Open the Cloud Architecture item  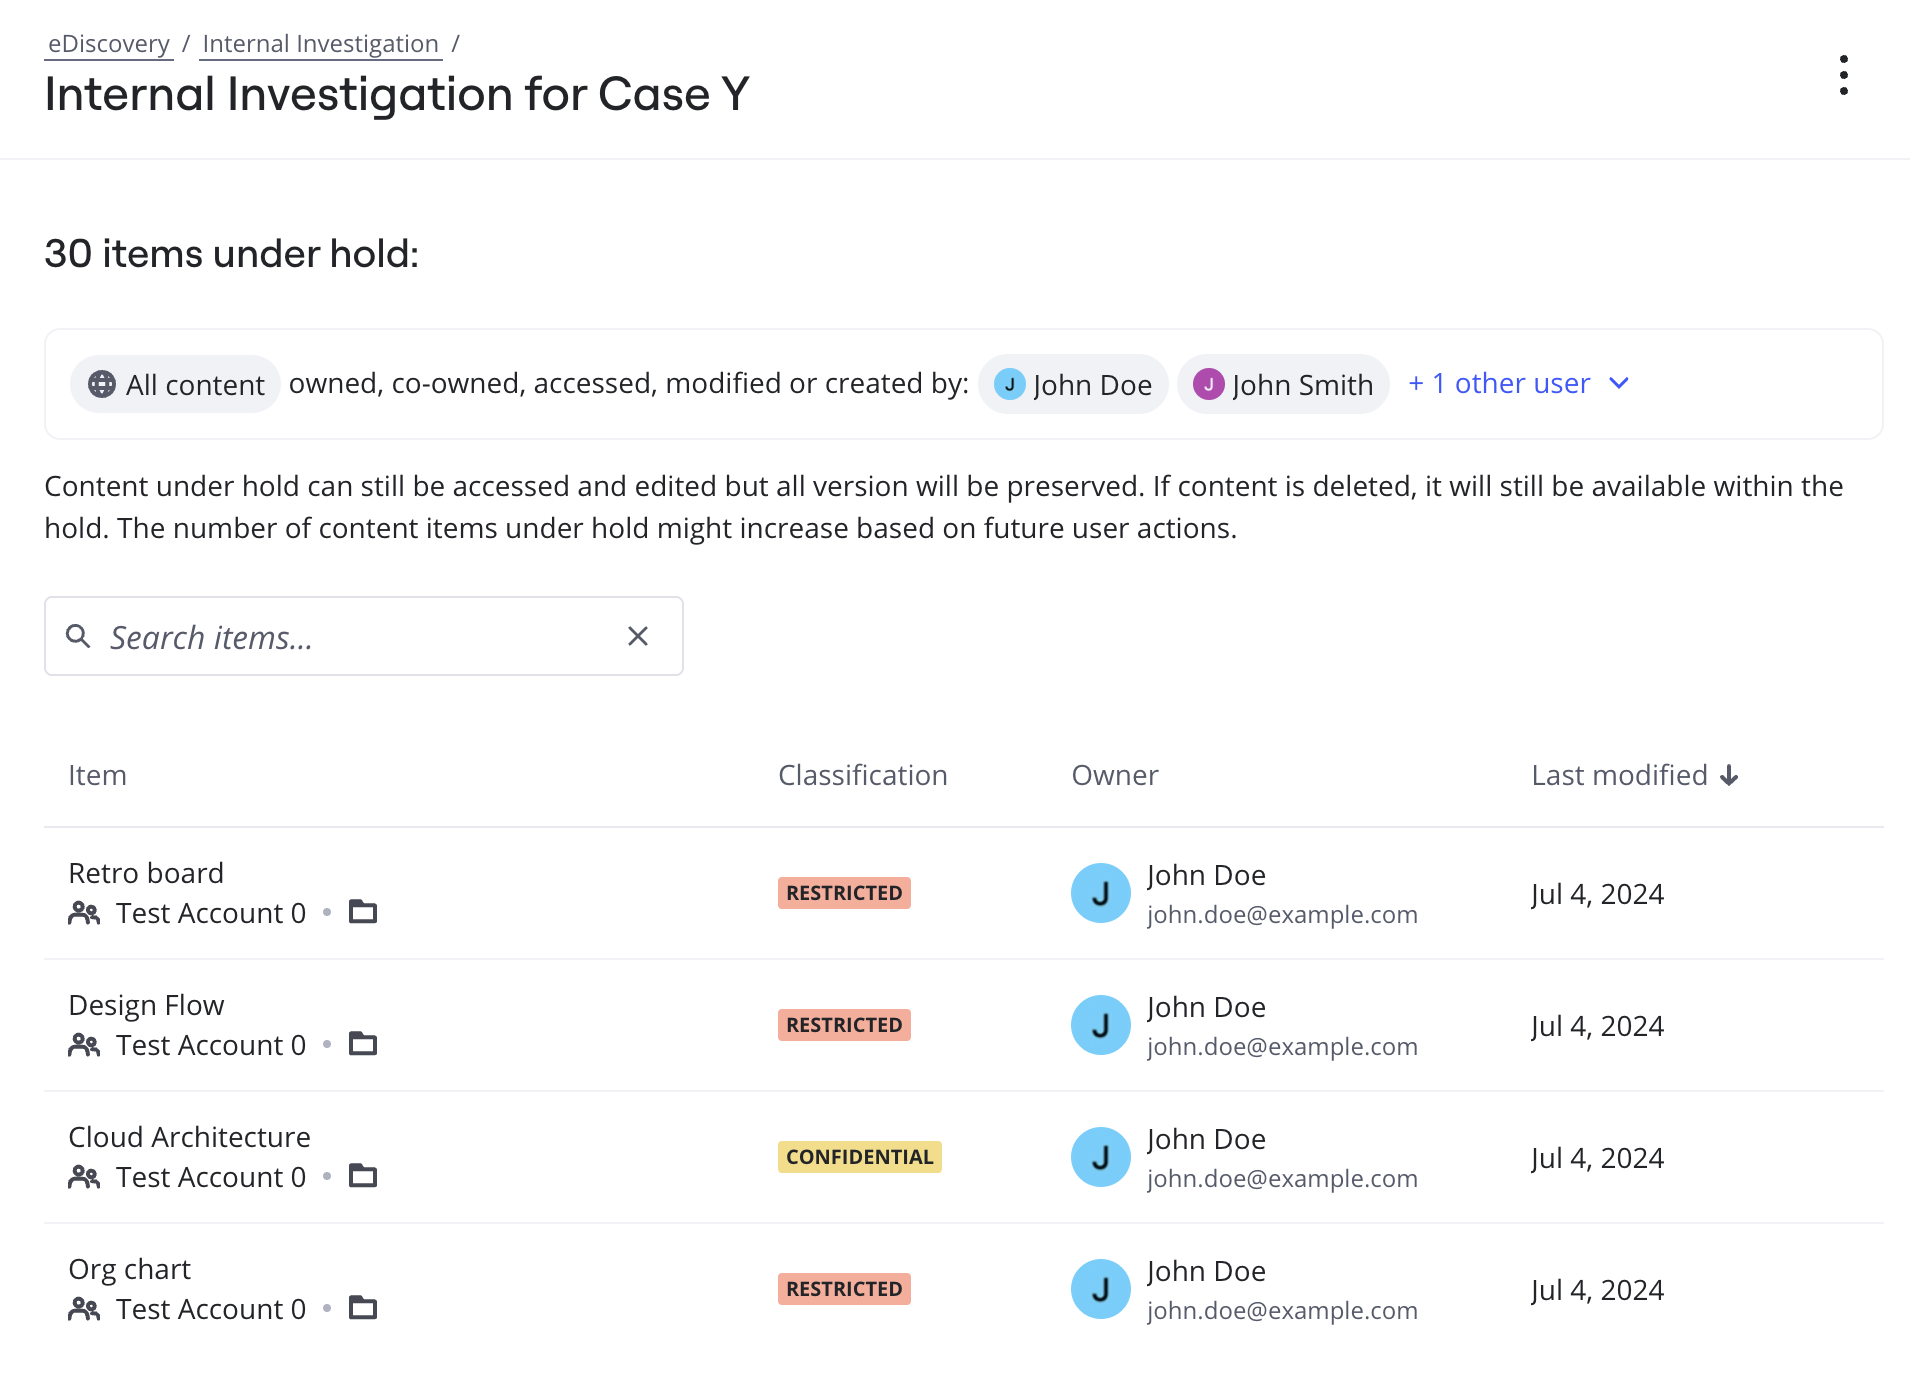(x=189, y=1137)
